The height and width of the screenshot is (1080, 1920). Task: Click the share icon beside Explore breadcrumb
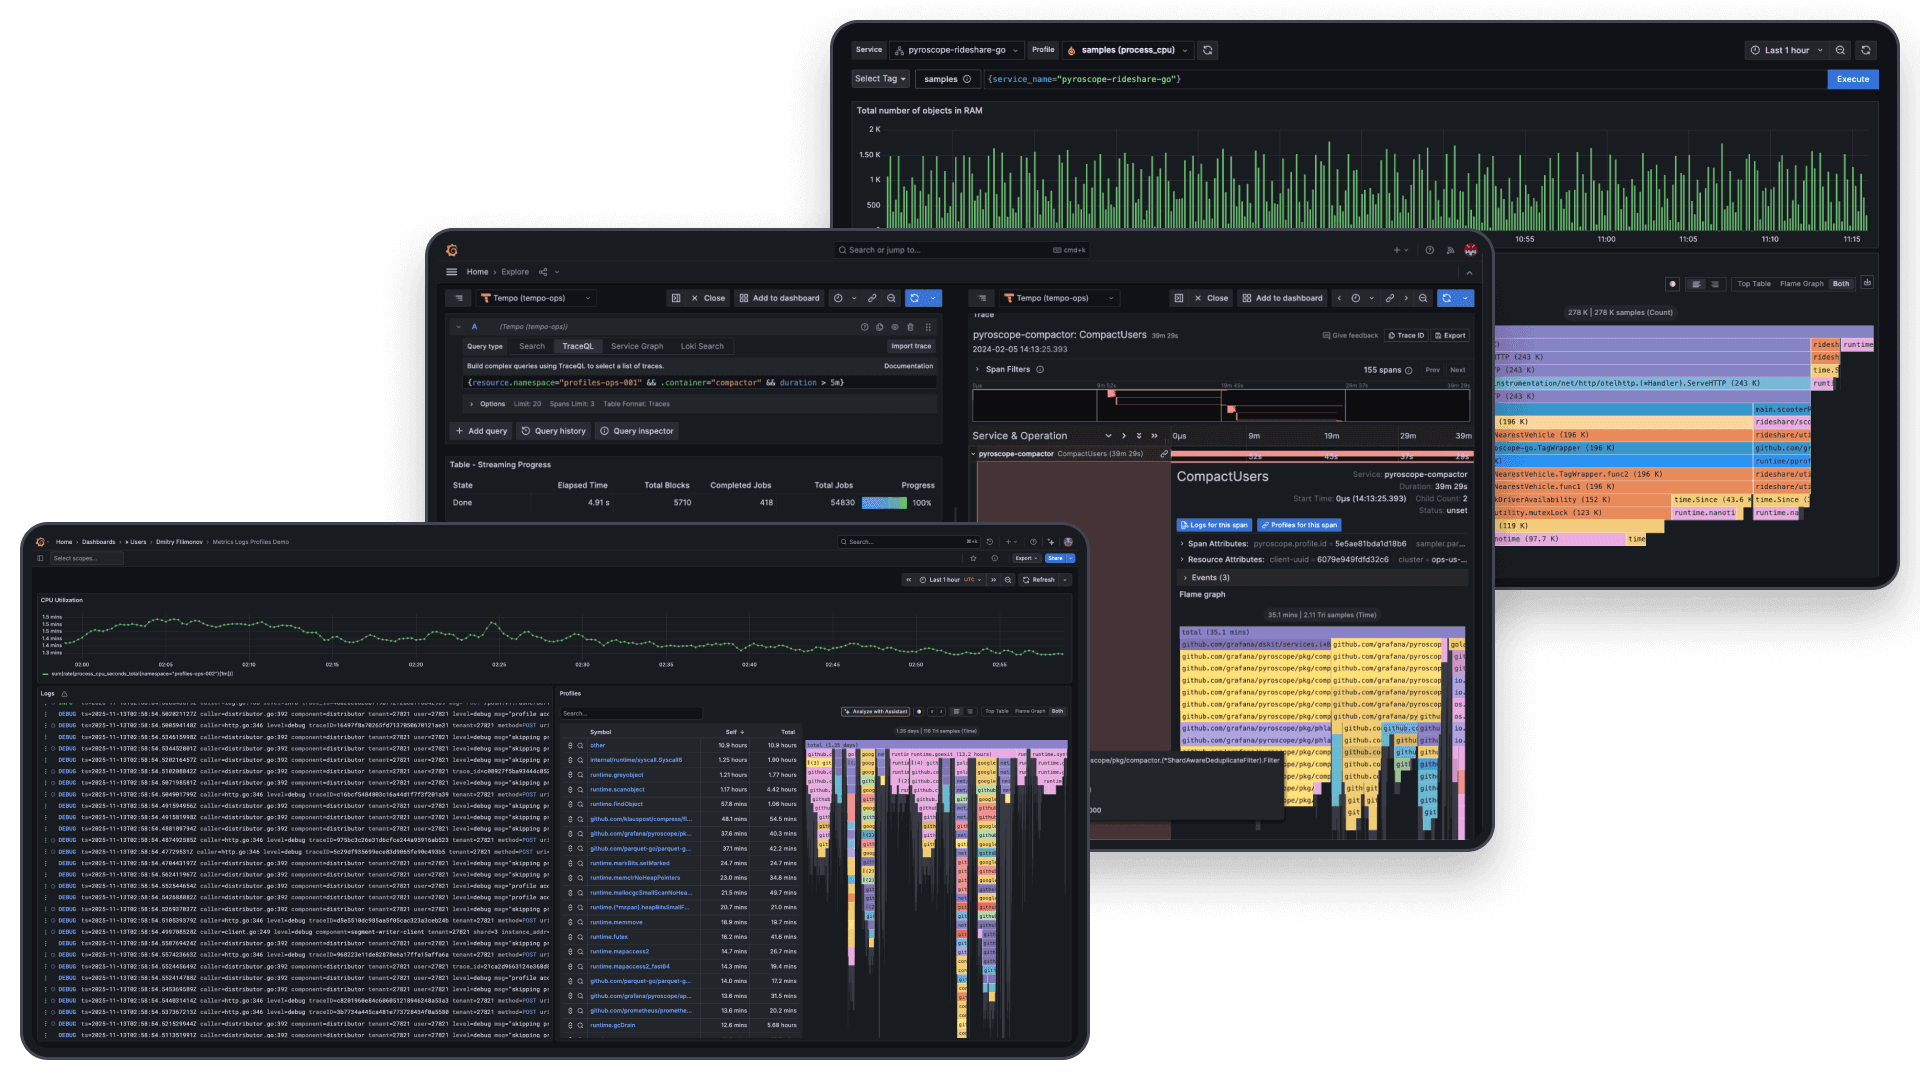tap(543, 272)
